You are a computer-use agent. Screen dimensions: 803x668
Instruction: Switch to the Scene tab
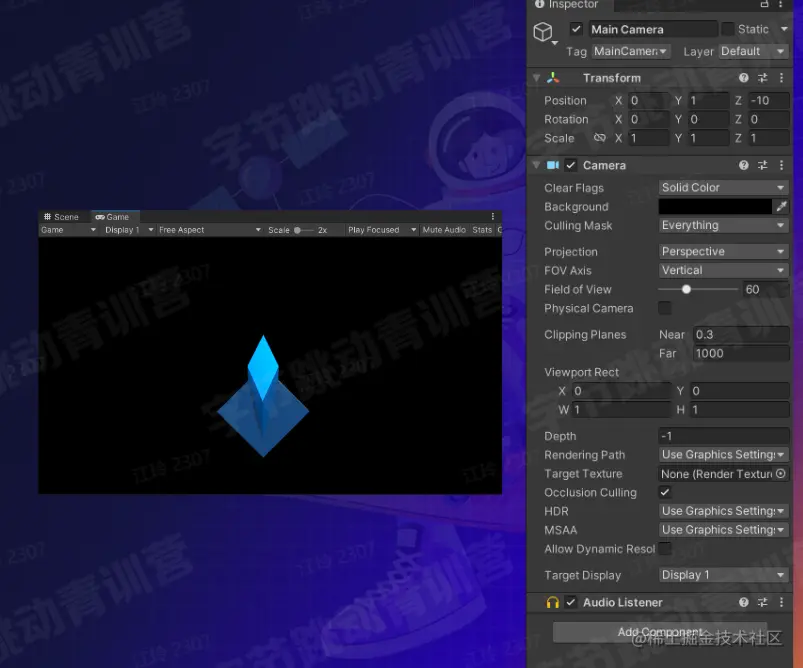pos(61,217)
